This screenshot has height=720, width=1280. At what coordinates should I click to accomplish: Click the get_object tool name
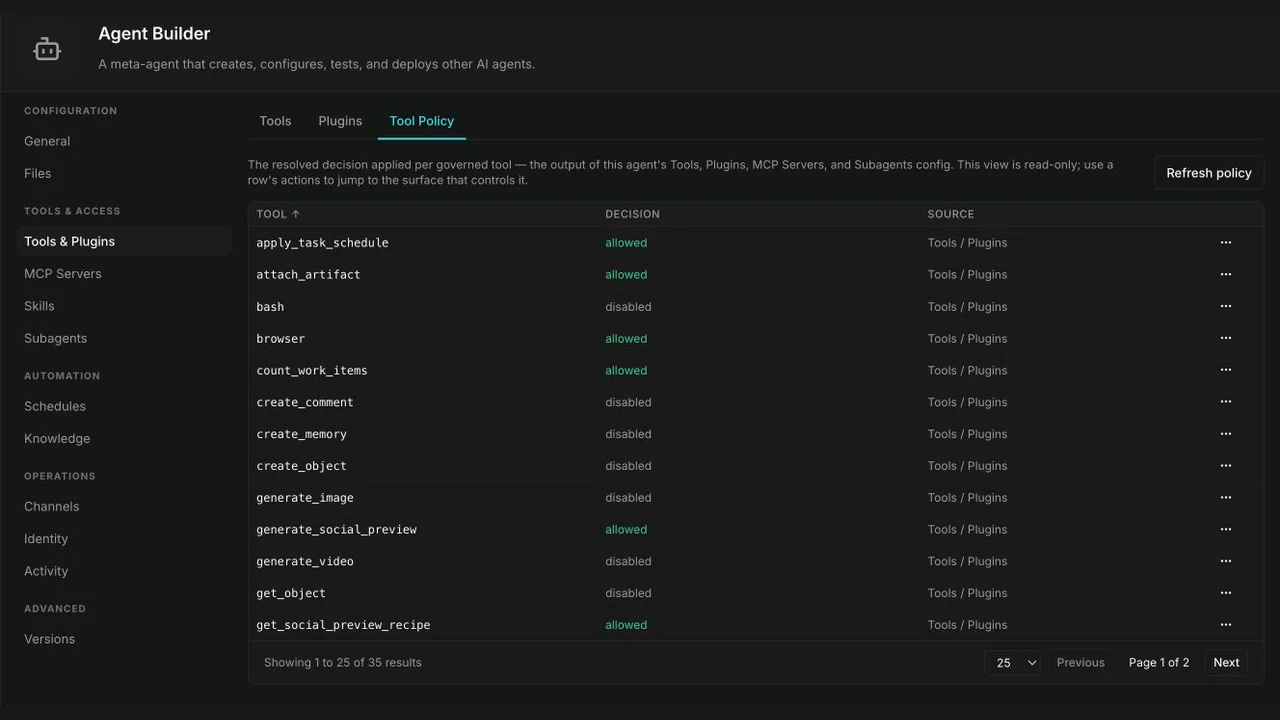point(291,593)
